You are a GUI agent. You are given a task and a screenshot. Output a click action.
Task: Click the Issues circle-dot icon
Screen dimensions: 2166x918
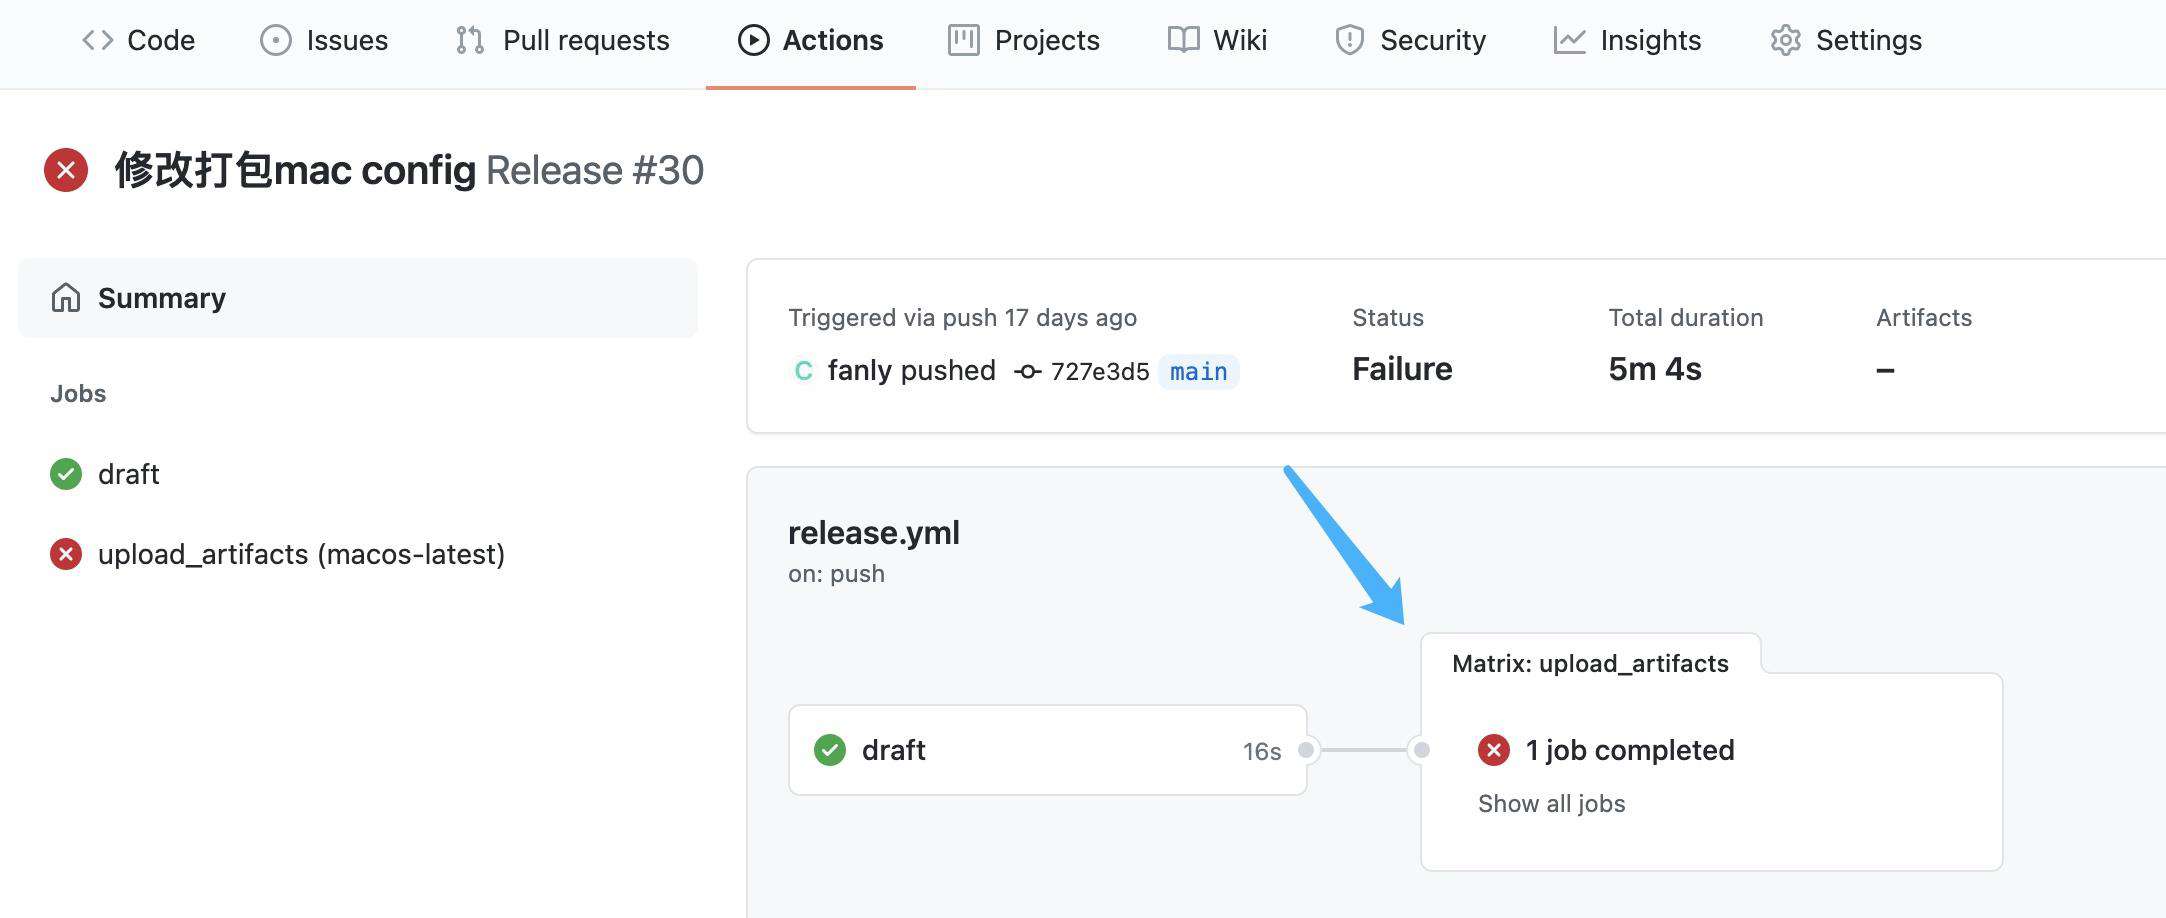click(275, 40)
